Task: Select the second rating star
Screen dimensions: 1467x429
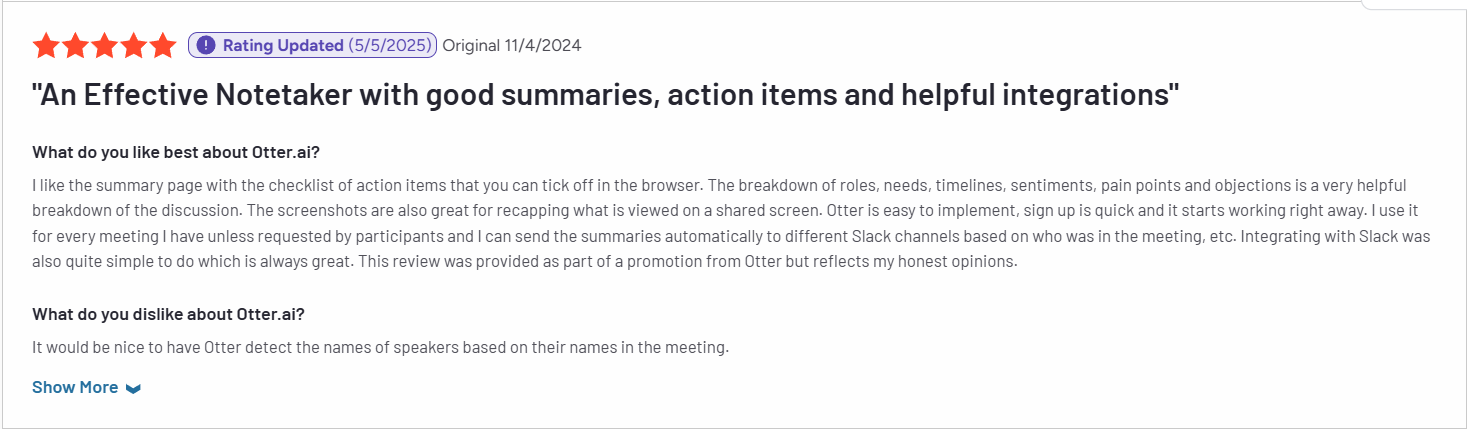Action: 75,45
